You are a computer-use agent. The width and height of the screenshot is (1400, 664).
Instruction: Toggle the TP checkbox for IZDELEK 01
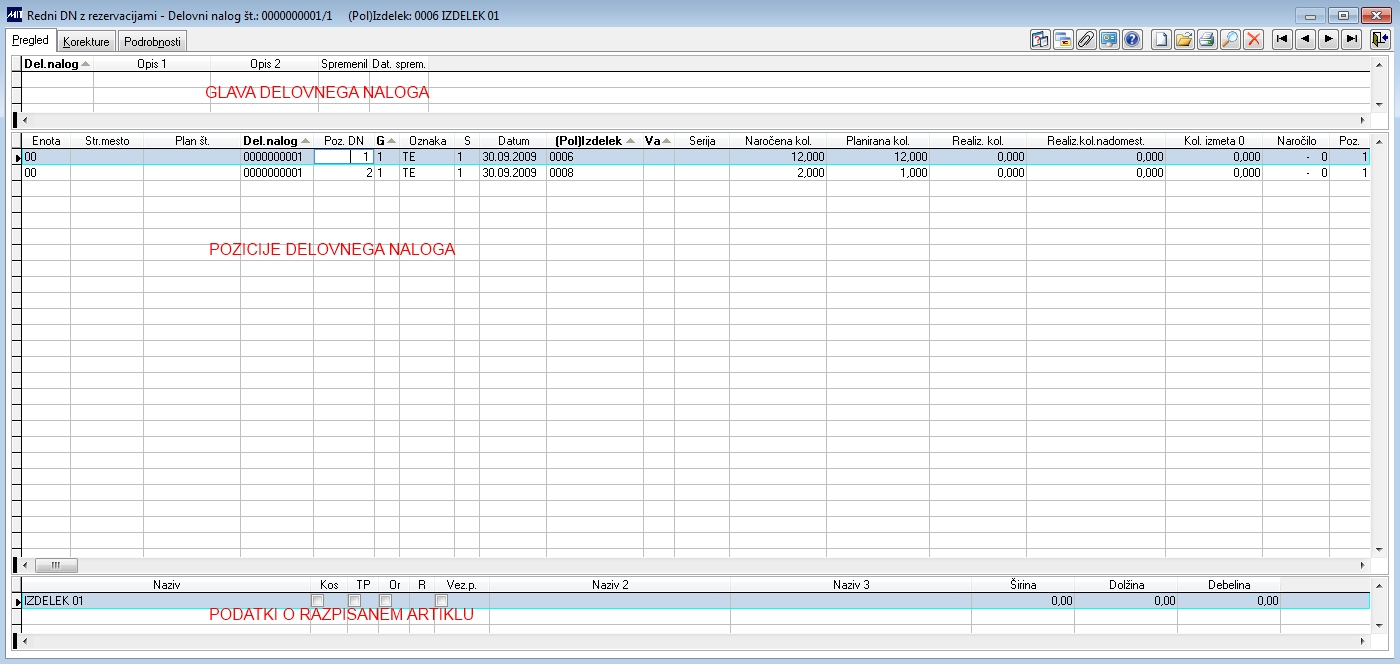pos(354,601)
